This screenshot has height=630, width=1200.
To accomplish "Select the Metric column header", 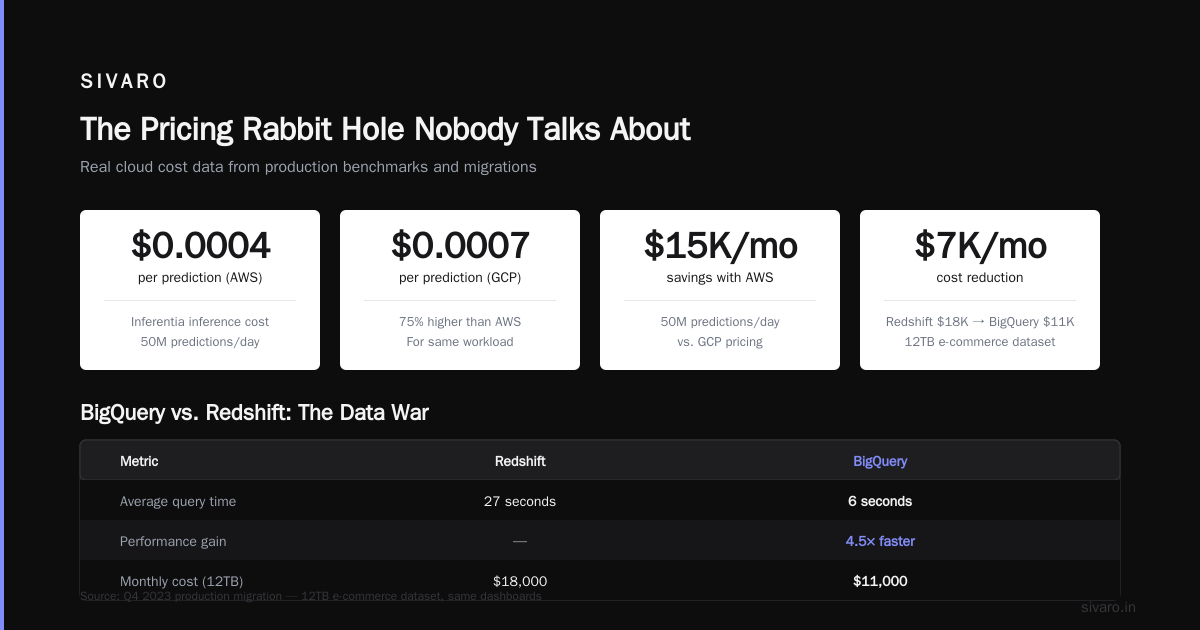I will [x=139, y=461].
